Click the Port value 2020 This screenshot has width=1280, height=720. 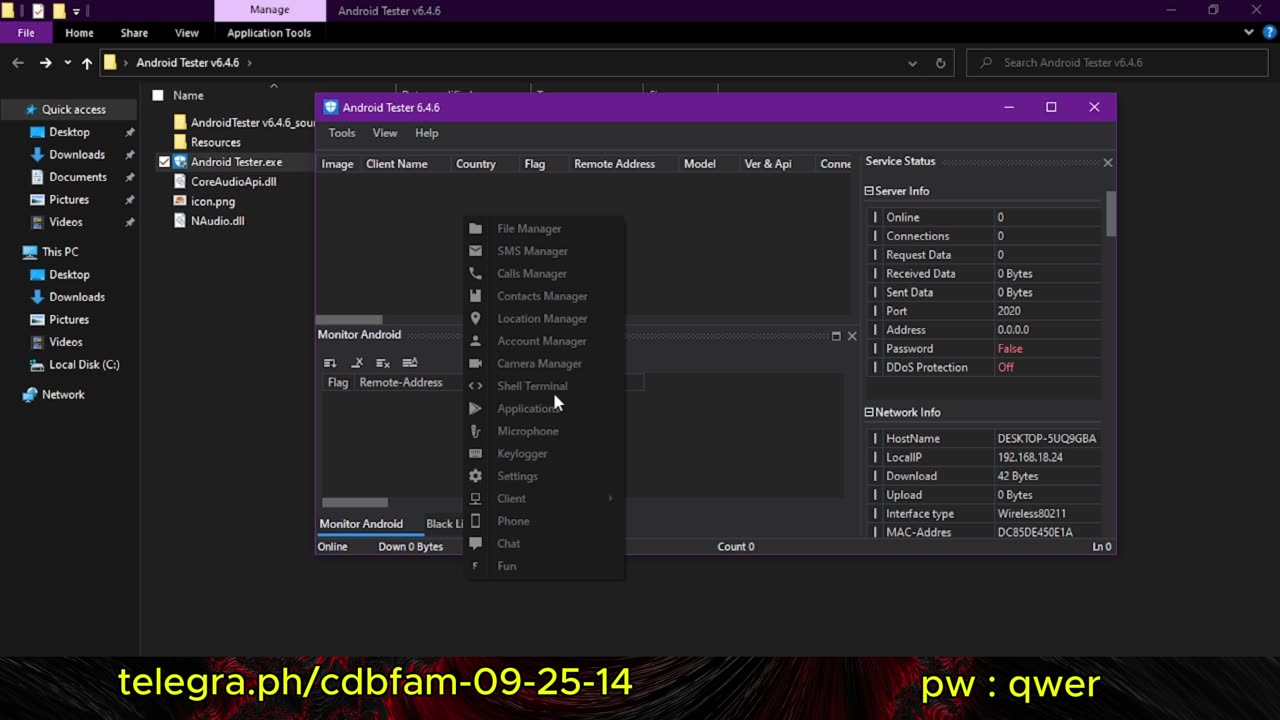click(x=1009, y=311)
